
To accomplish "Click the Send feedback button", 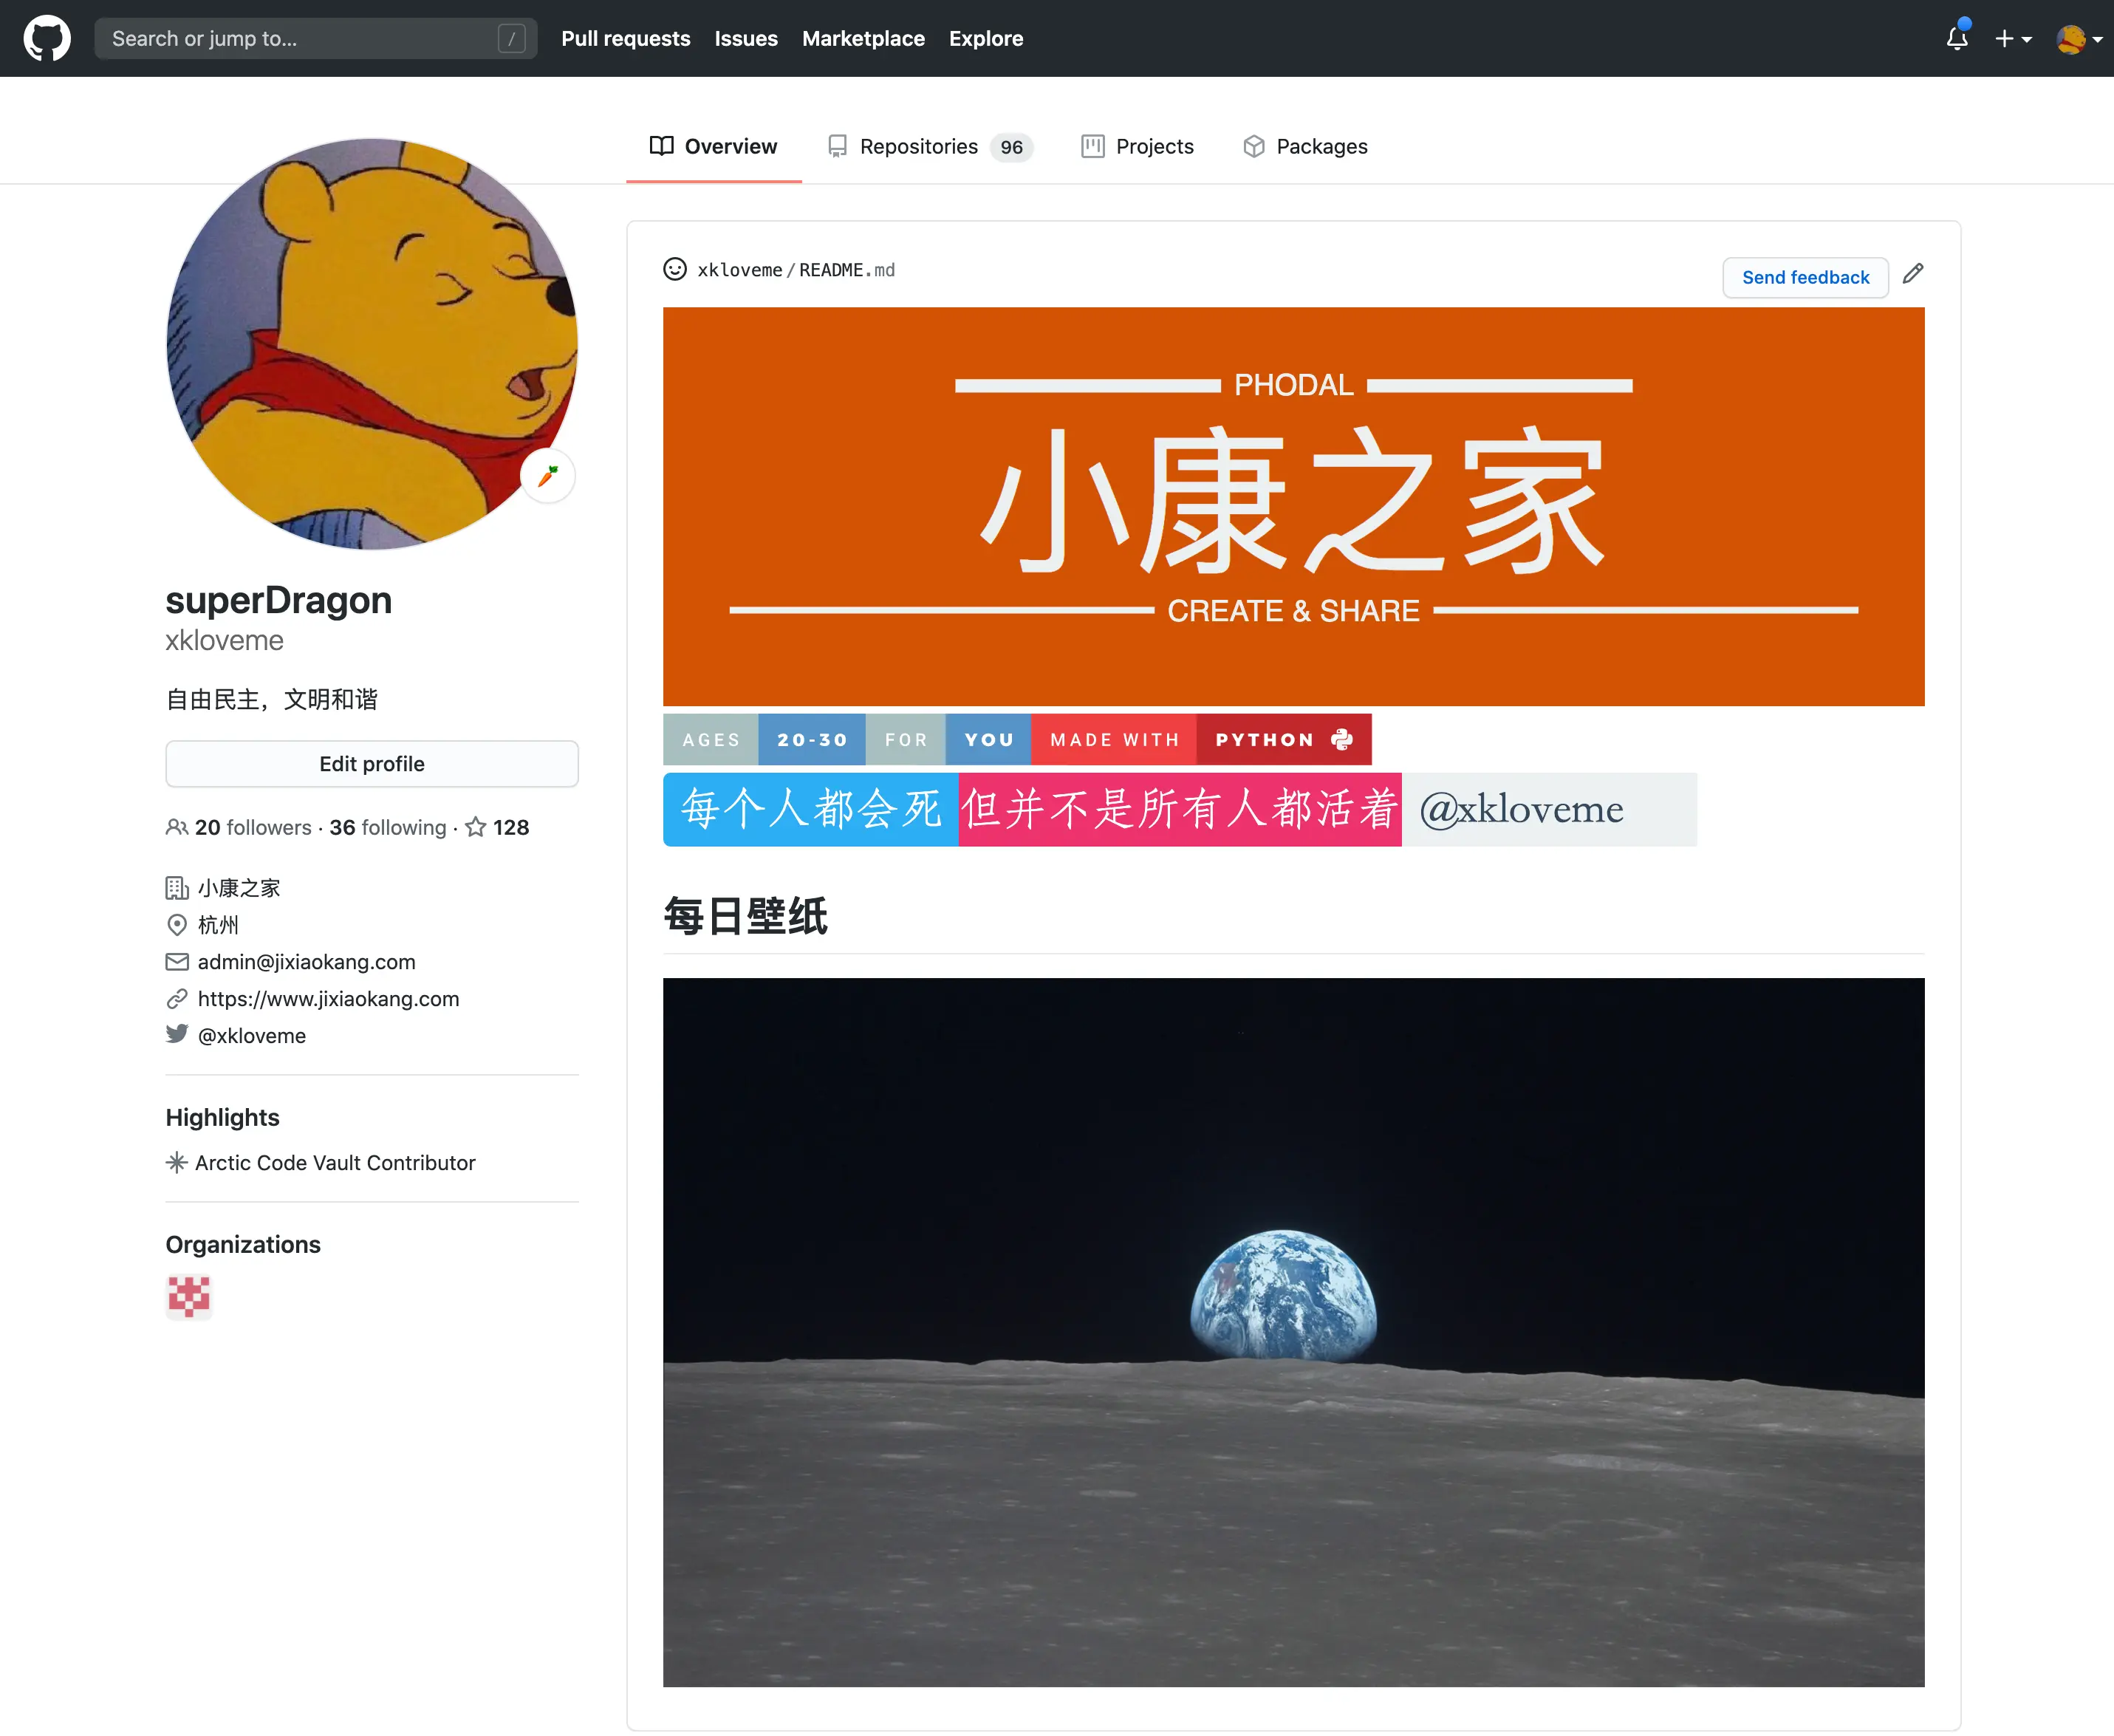I will click(x=1805, y=277).
